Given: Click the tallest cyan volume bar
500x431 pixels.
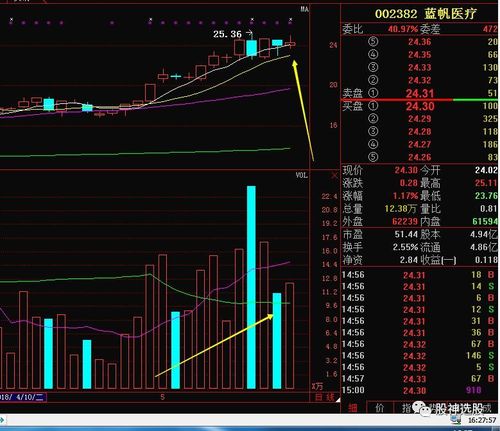Looking at the screenshot, I should (x=251, y=287).
